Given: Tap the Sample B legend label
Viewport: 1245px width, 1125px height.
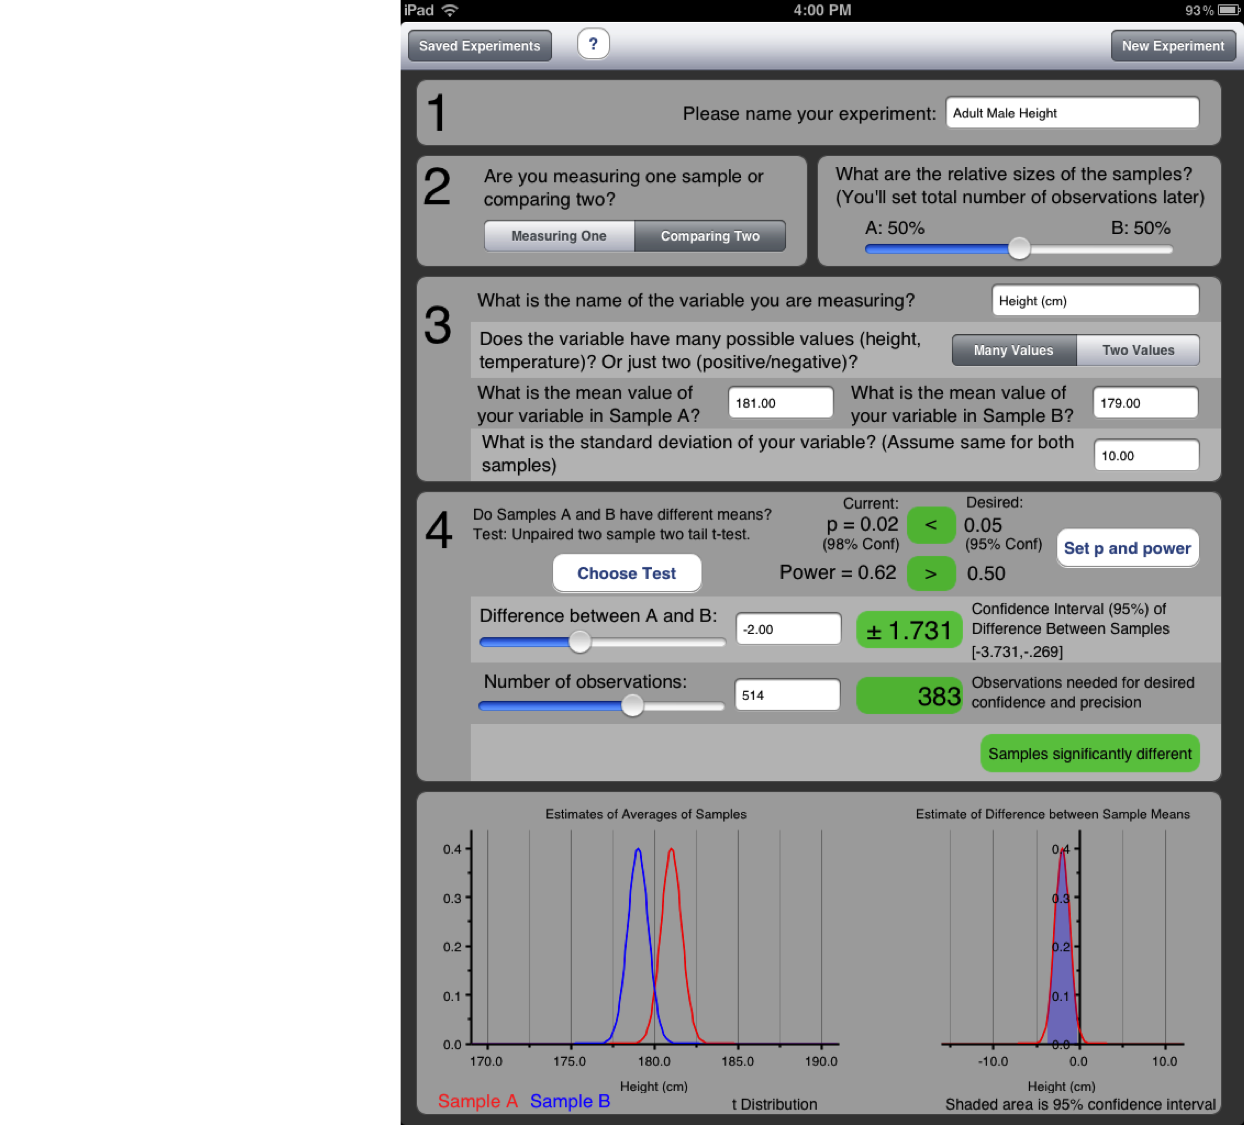Looking at the screenshot, I should click(x=570, y=1101).
